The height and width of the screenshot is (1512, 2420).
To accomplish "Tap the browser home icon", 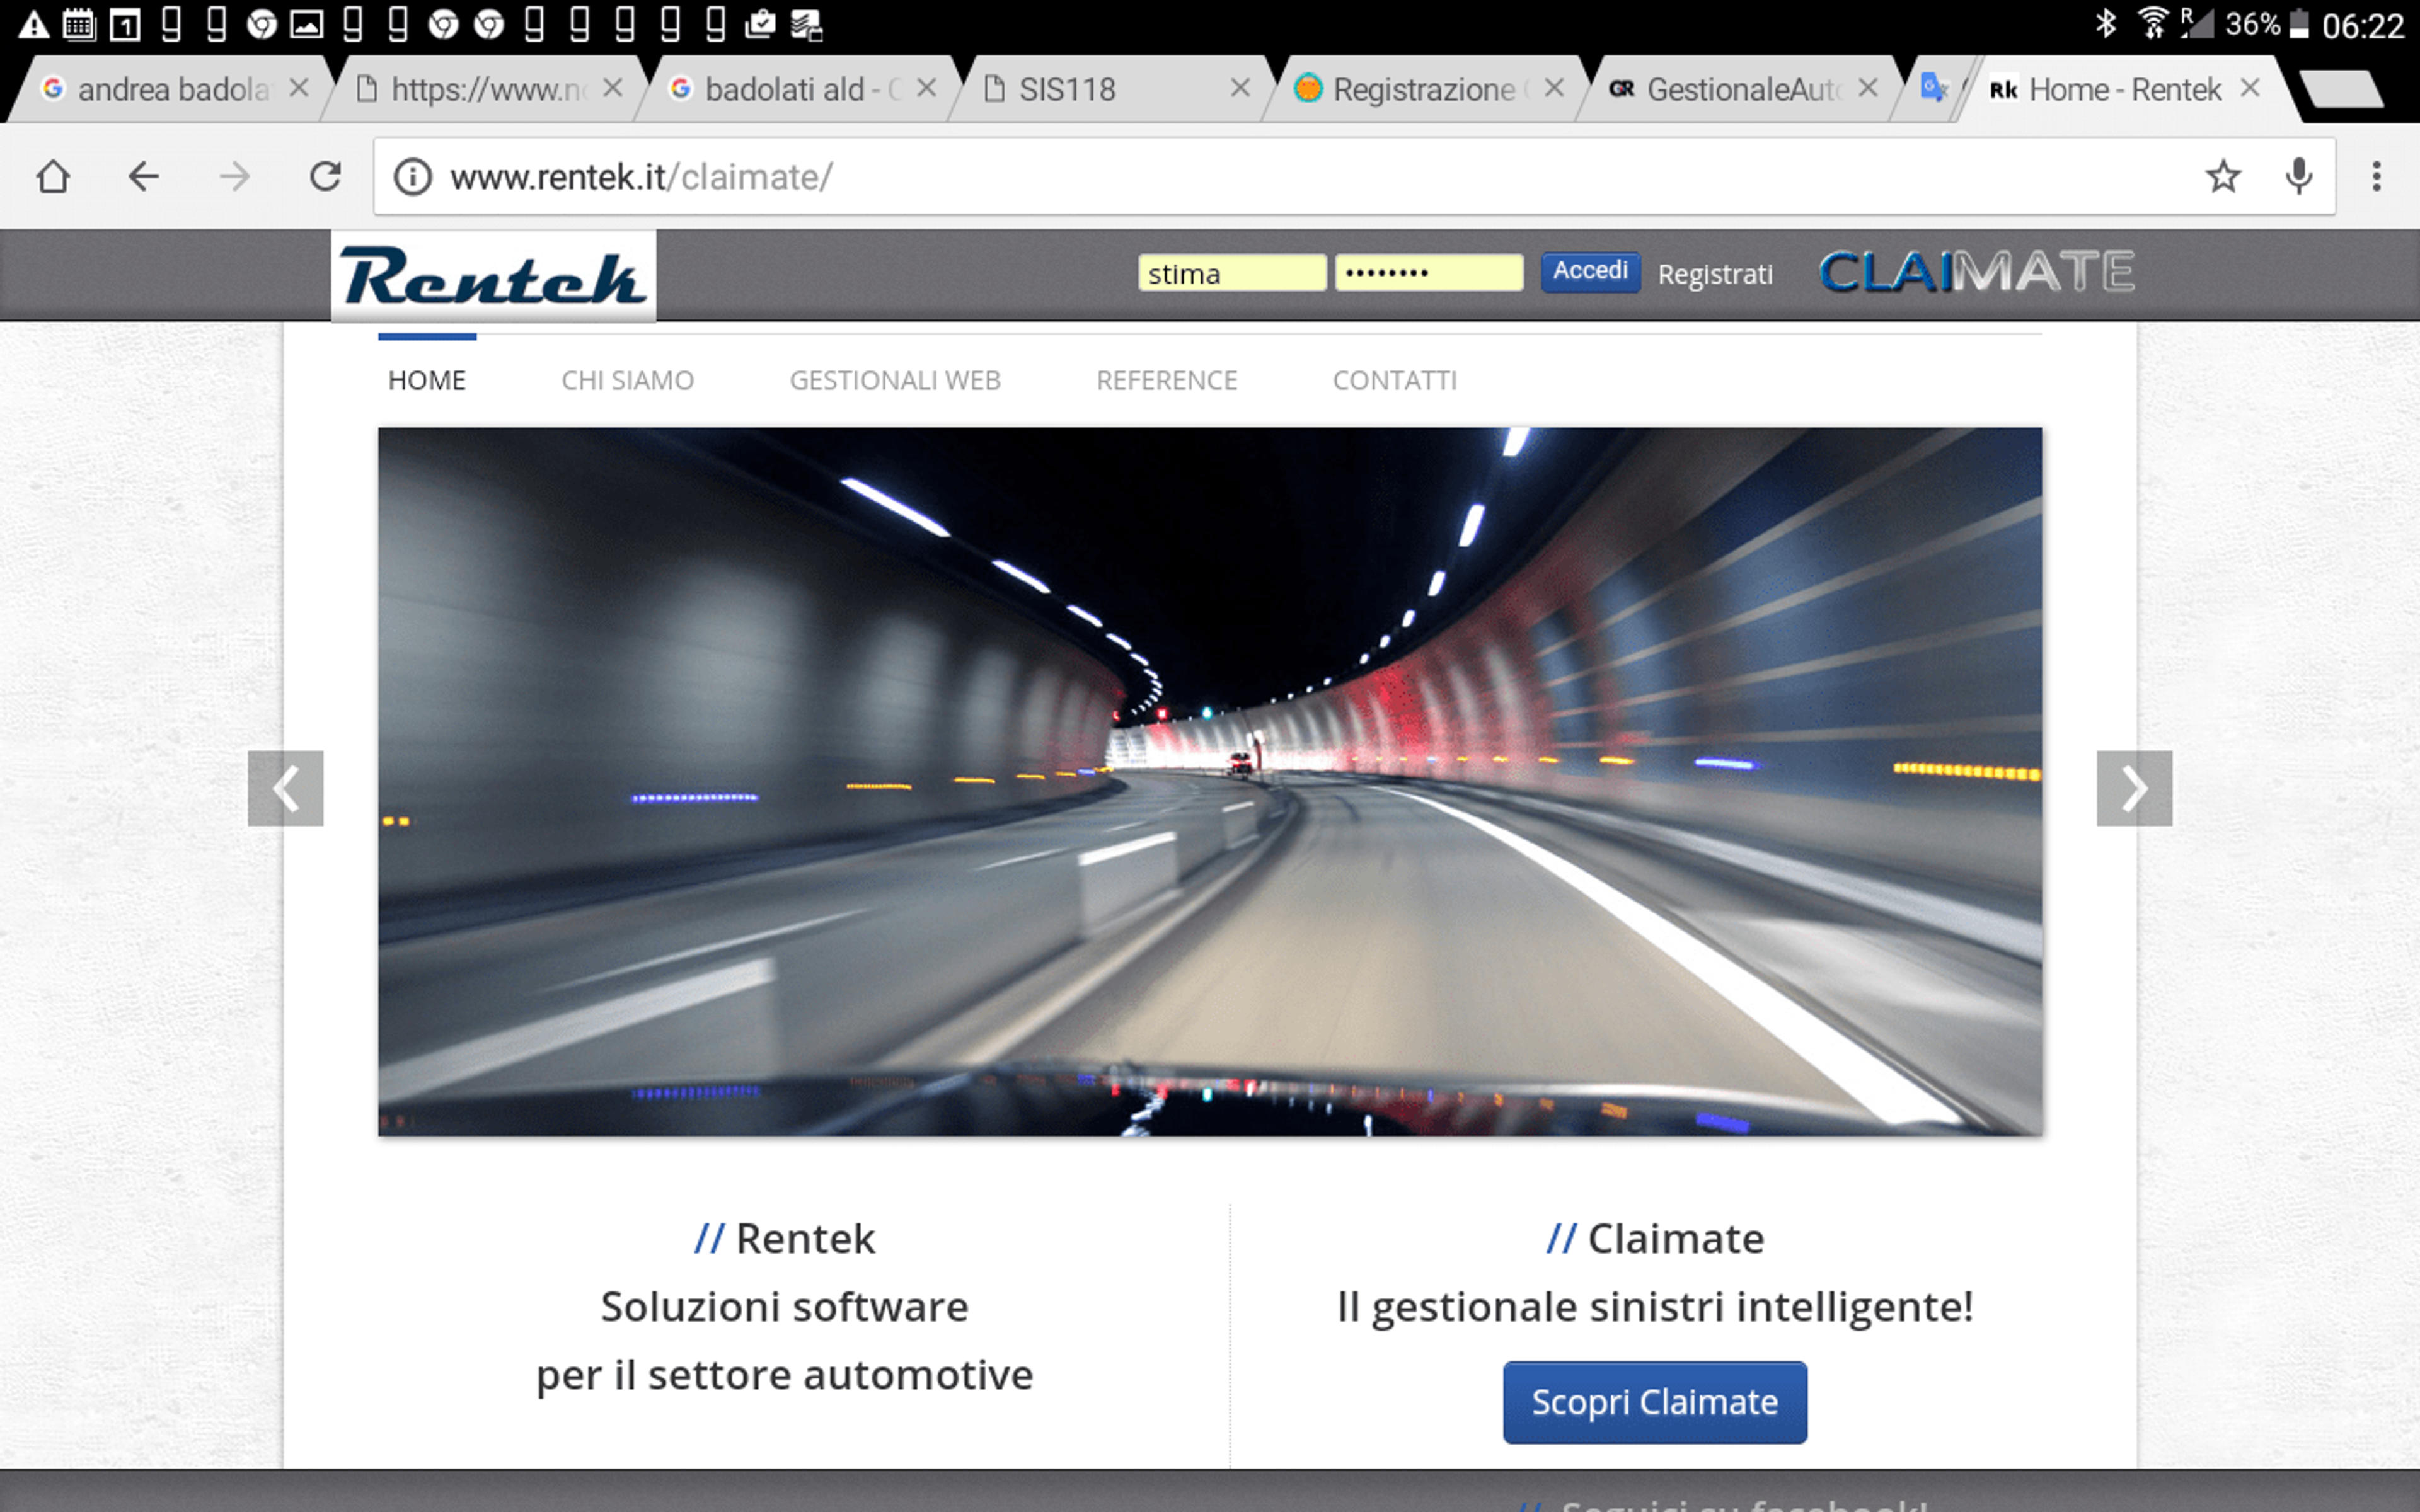I will pos(53,177).
